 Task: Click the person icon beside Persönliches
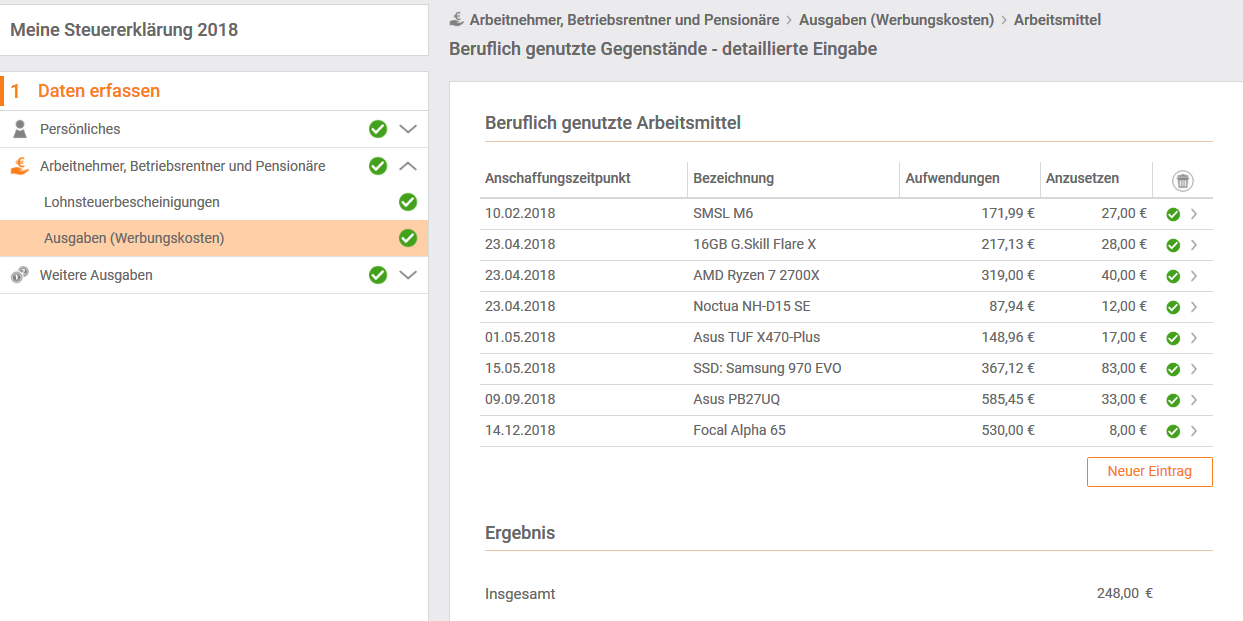[20, 129]
